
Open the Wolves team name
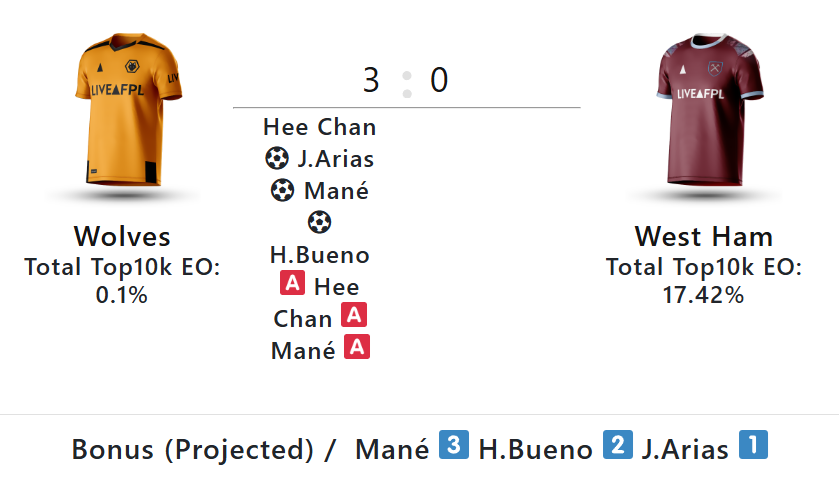pos(122,237)
